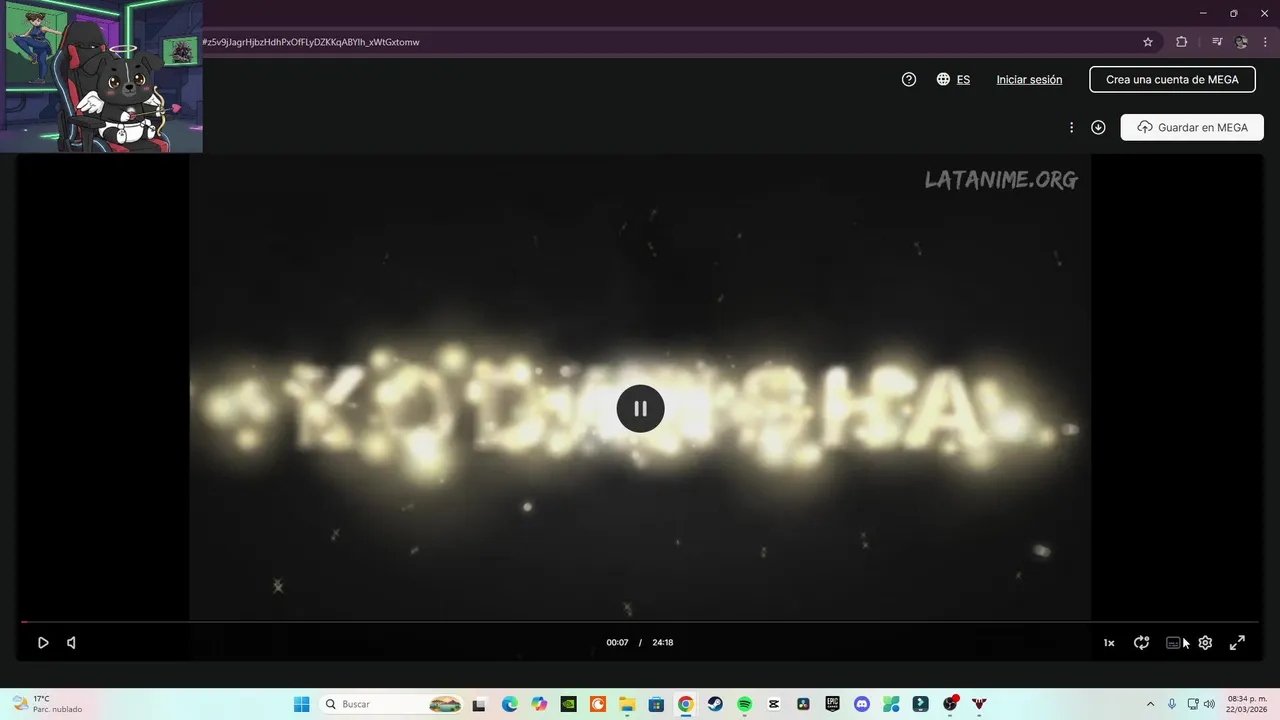Open Microsoft Store from the taskbar
Viewport: 1280px width, 720px height.
[x=656, y=704]
